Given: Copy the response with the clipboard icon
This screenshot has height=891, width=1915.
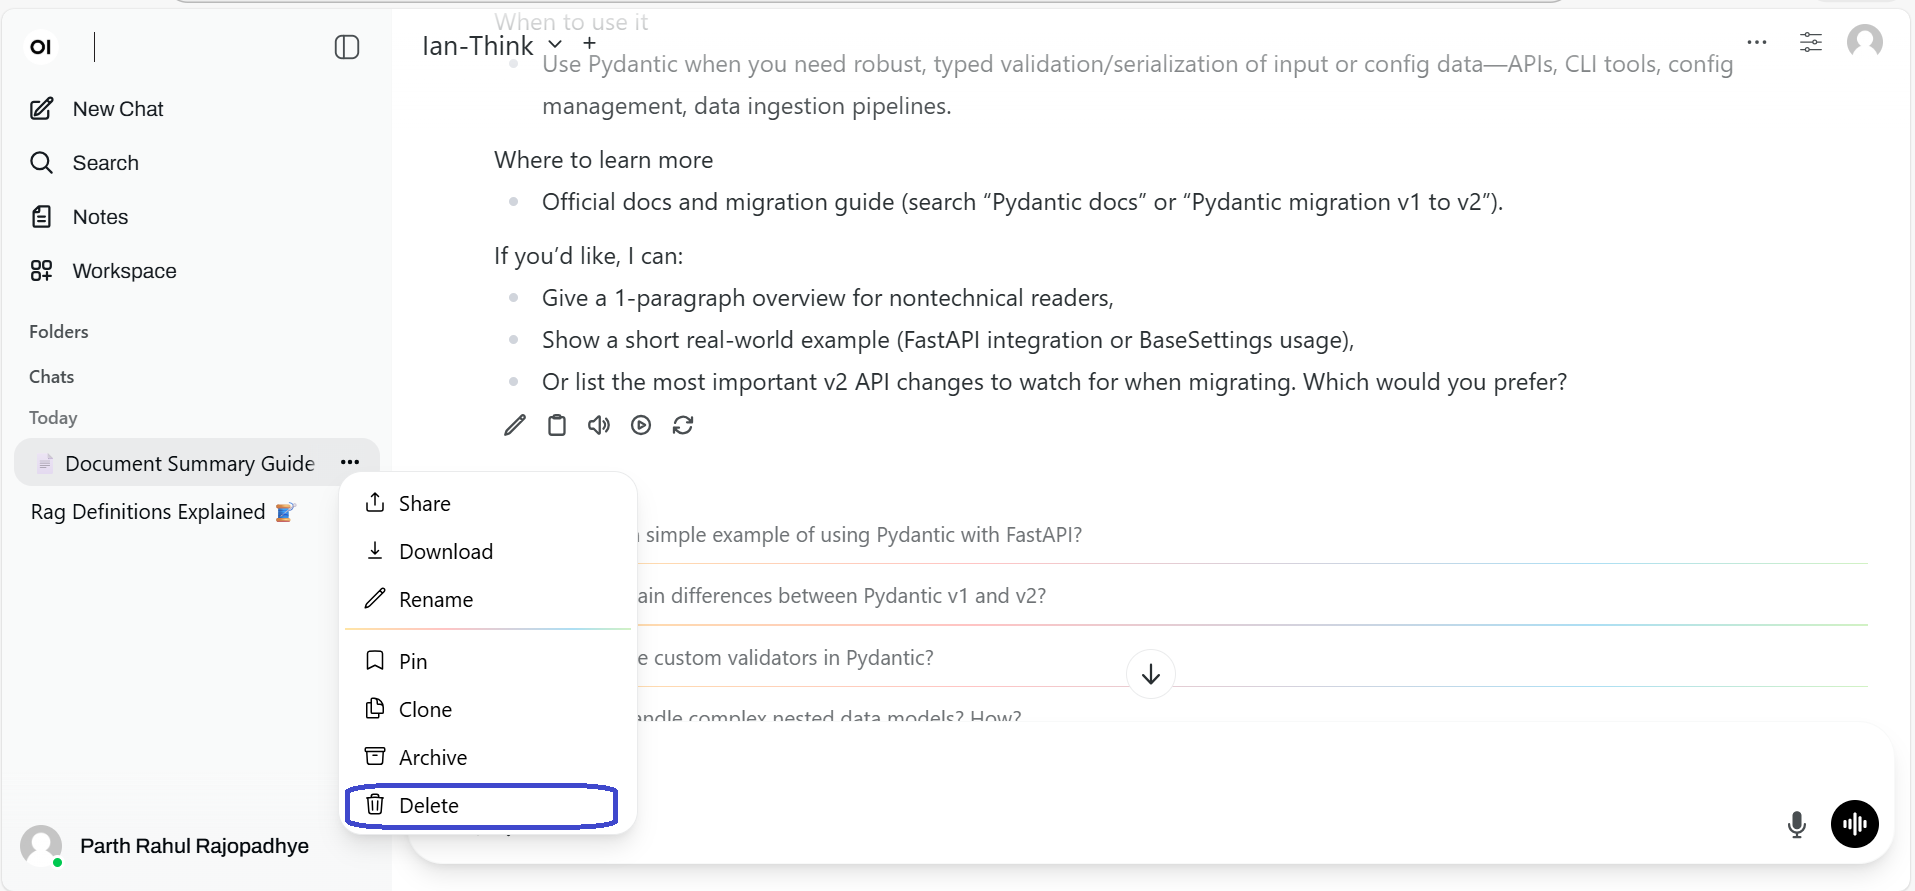Looking at the screenshot, I should pos(557,425).
